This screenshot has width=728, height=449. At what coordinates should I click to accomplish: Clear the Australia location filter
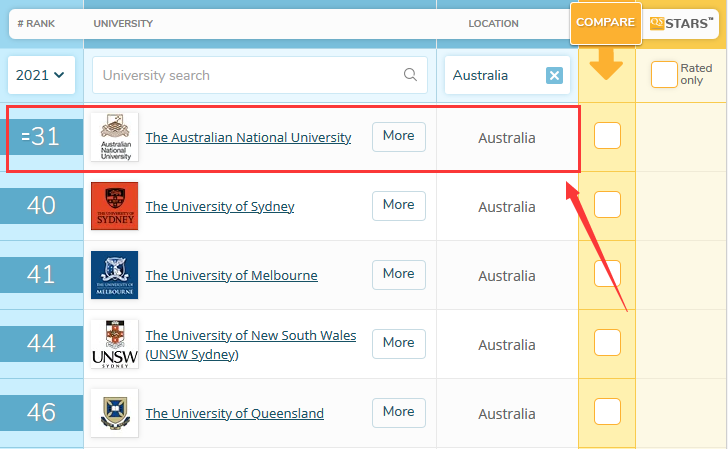coord(554,75)
